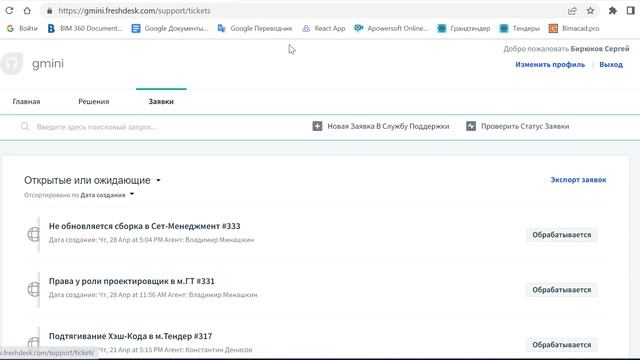Open ticket #333 about Сет-Менеджмент
This screenshot has width=640, height=360.
click(144, 226)
